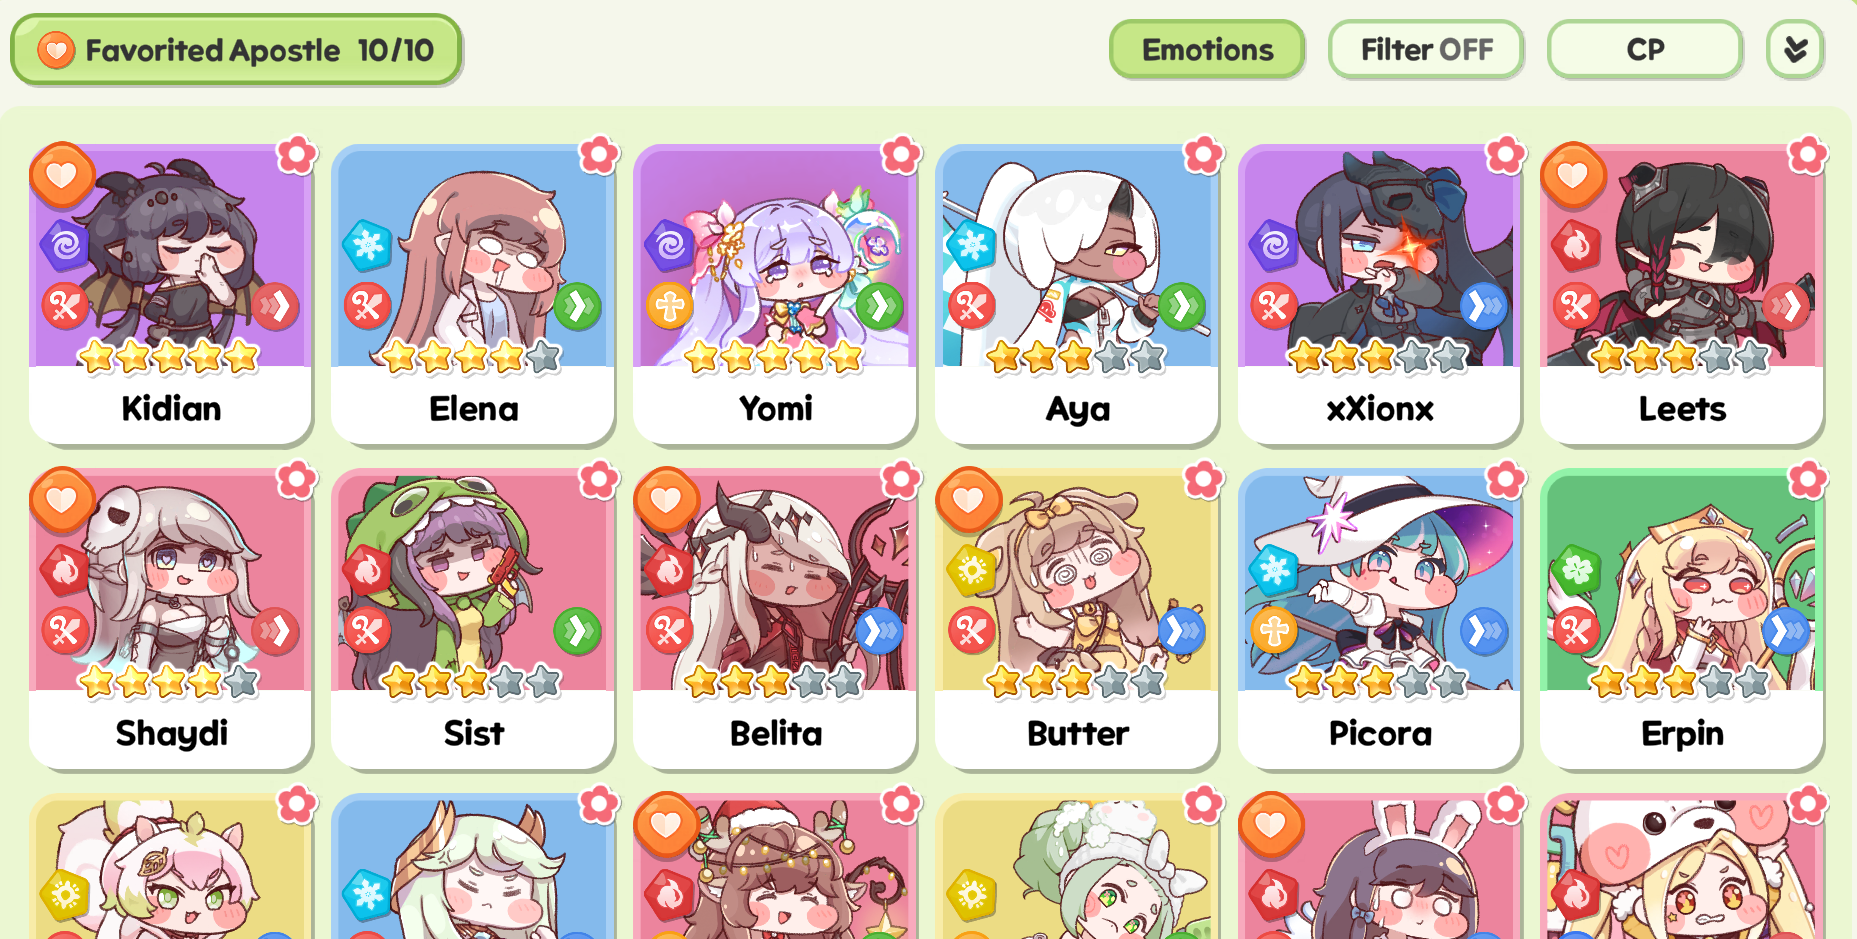Click Yomi's five-star rating row
The image size is (1857, 939).
click(774, 356)
